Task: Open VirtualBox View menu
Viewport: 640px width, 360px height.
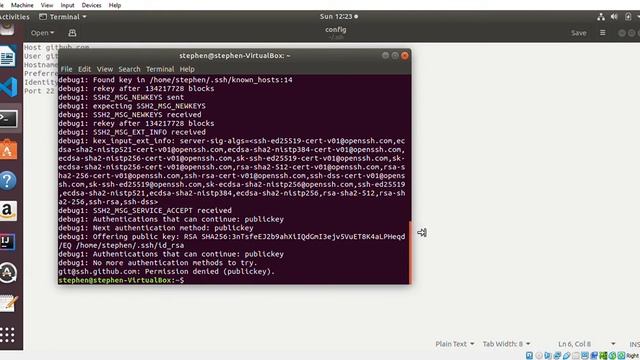Action: 47,5
